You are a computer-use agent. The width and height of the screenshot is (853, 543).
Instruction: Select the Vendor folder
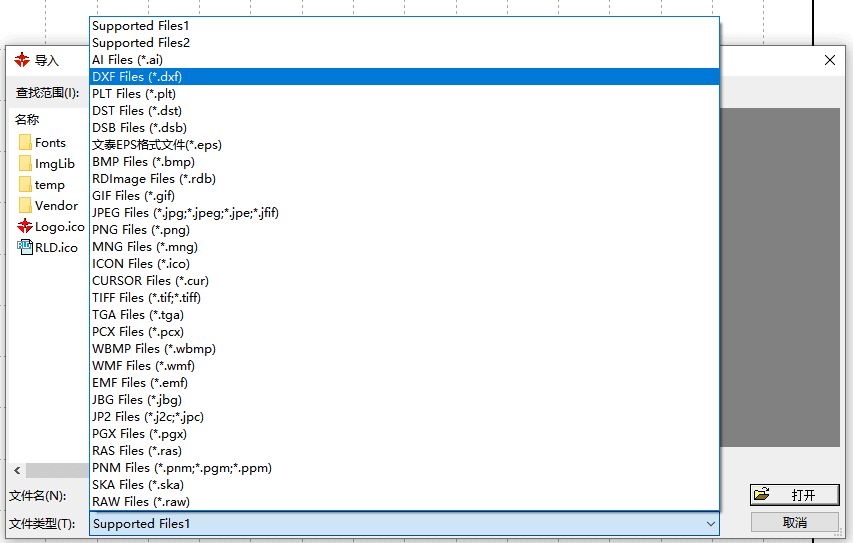55,206
